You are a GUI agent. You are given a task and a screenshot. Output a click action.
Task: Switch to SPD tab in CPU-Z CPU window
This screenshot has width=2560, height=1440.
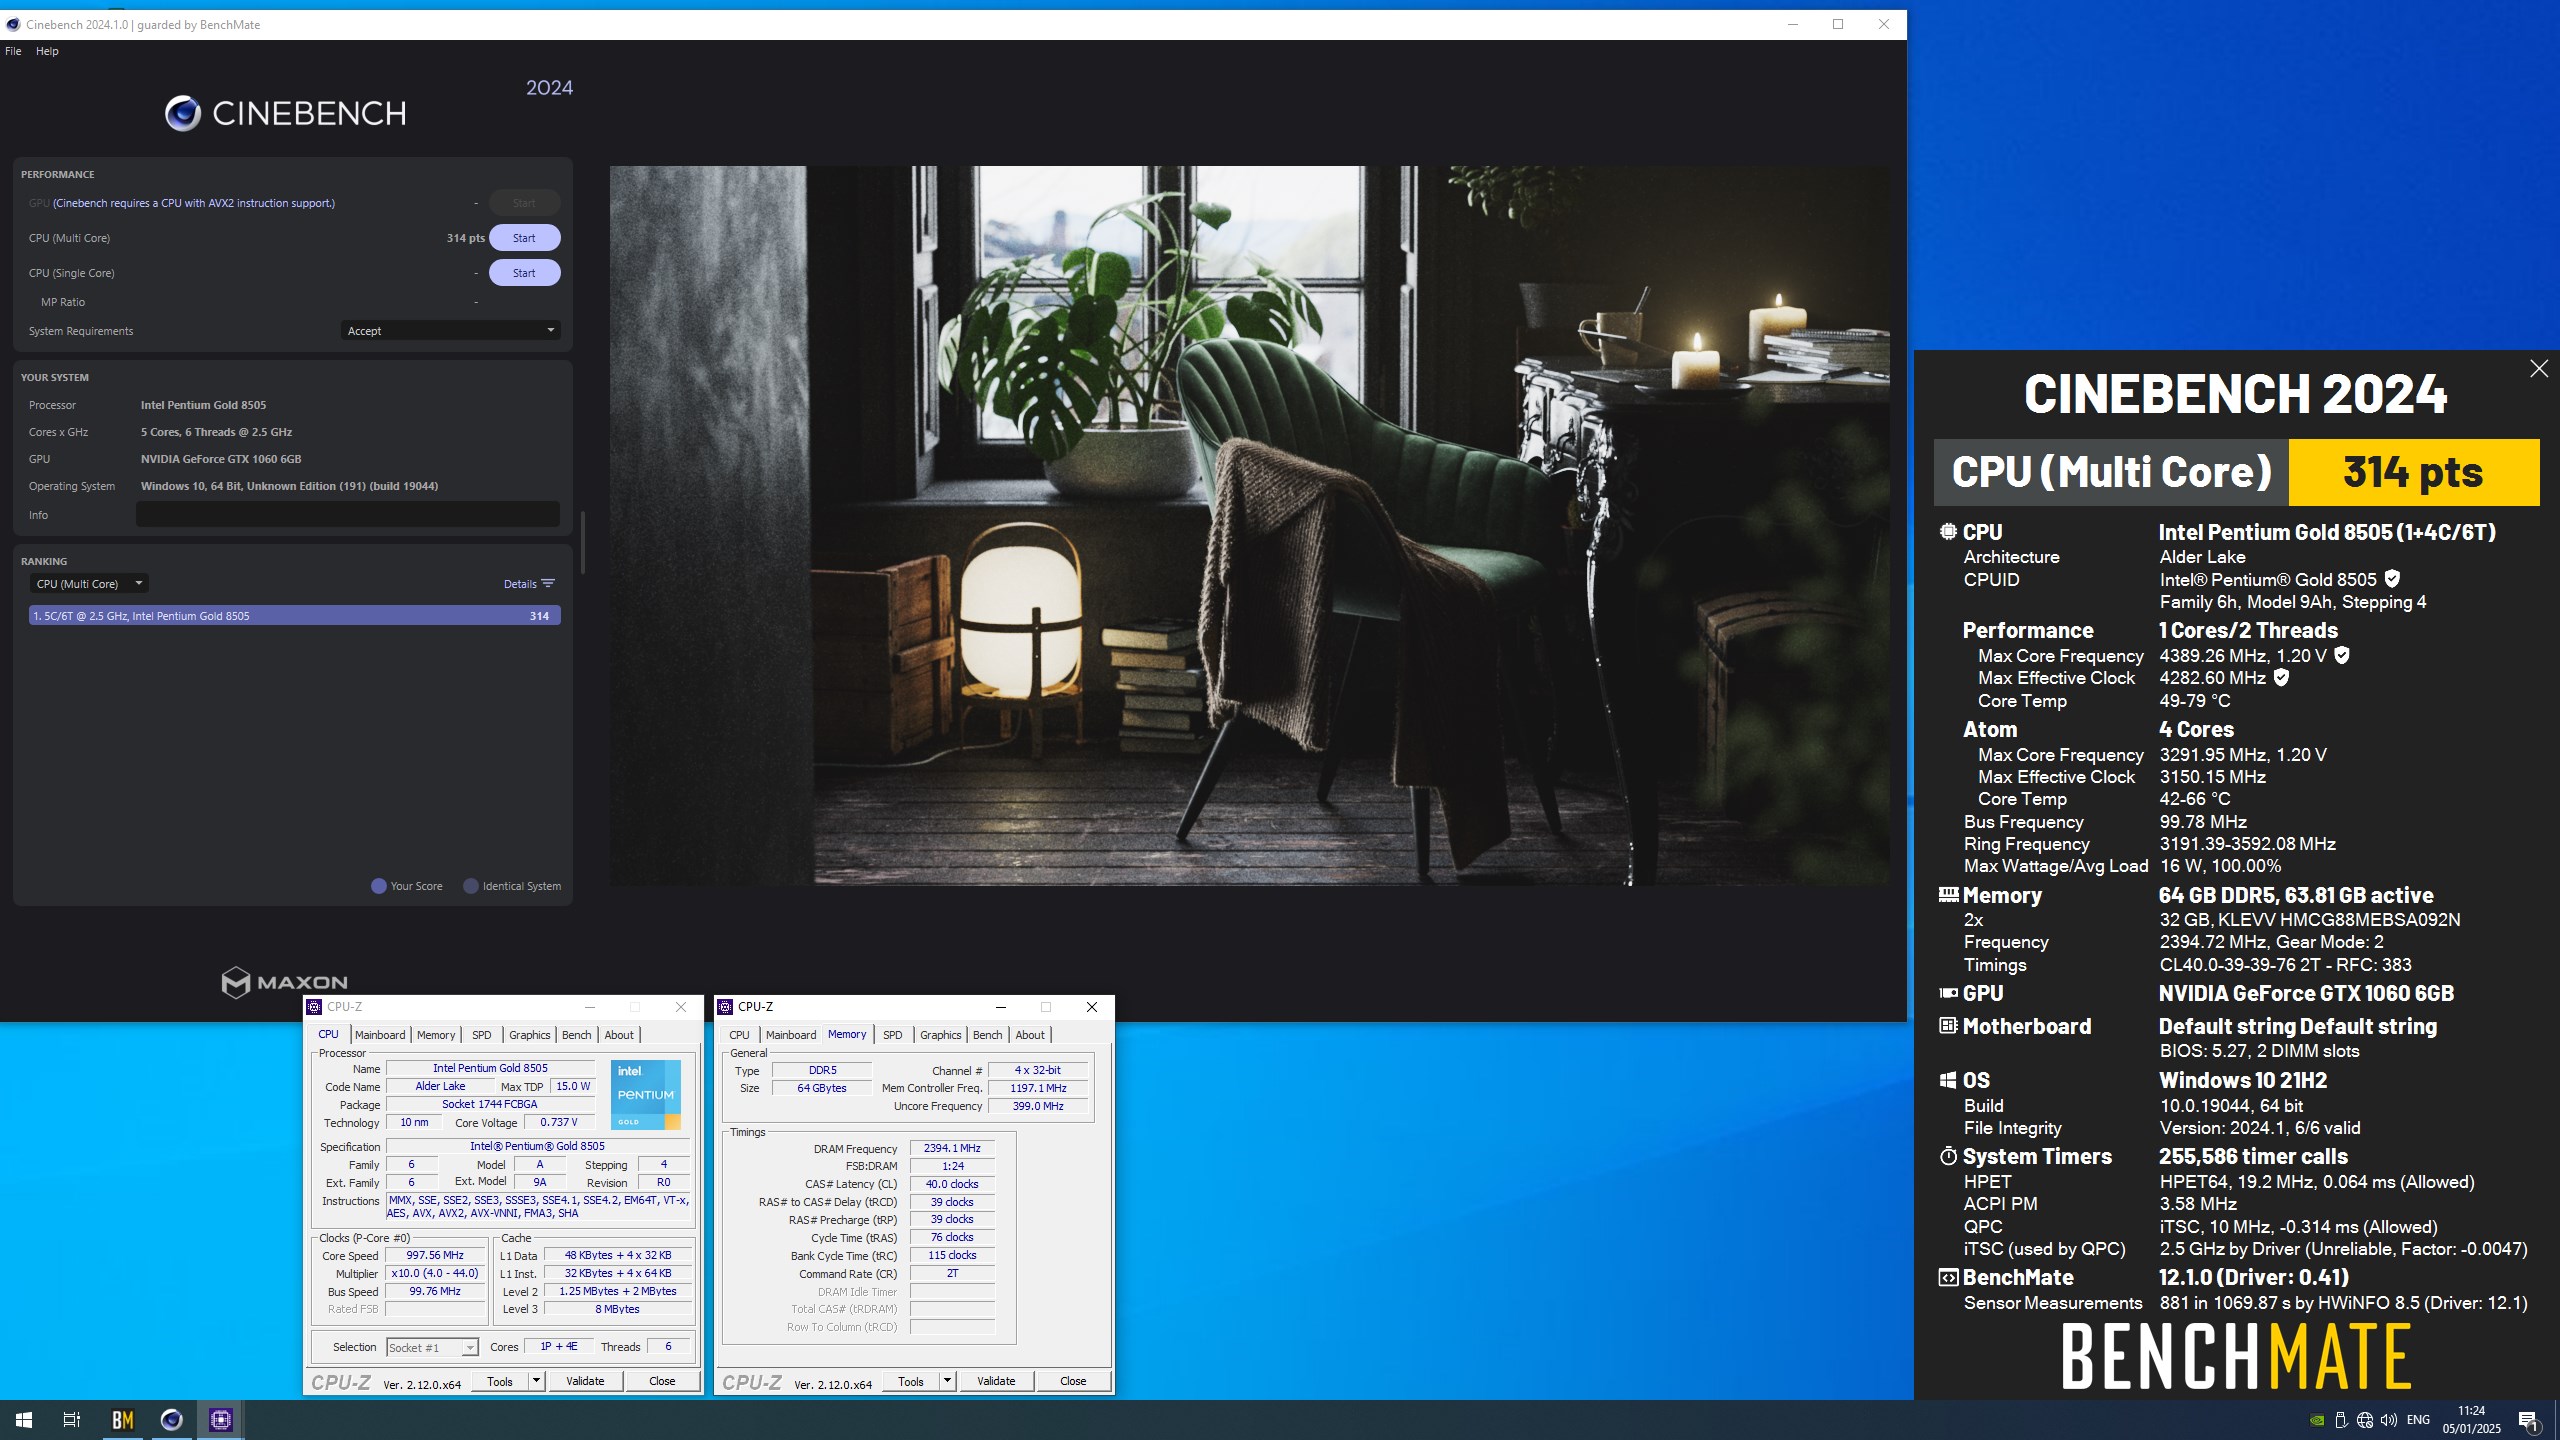coord(481,1035)
